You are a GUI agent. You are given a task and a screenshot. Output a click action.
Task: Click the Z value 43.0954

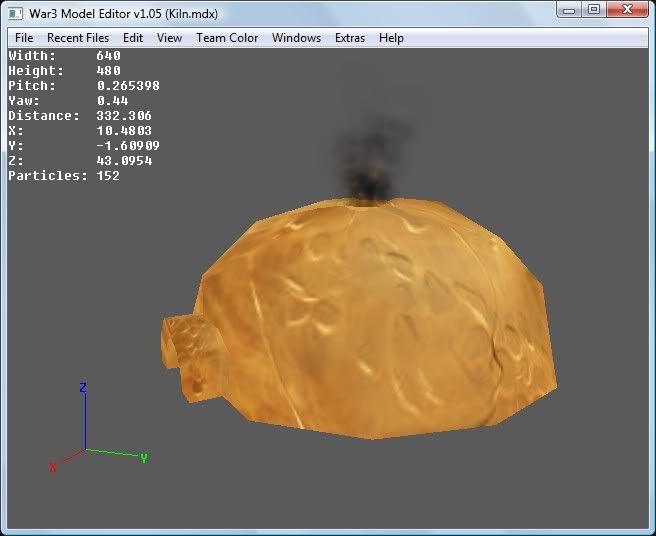point(124,161)
